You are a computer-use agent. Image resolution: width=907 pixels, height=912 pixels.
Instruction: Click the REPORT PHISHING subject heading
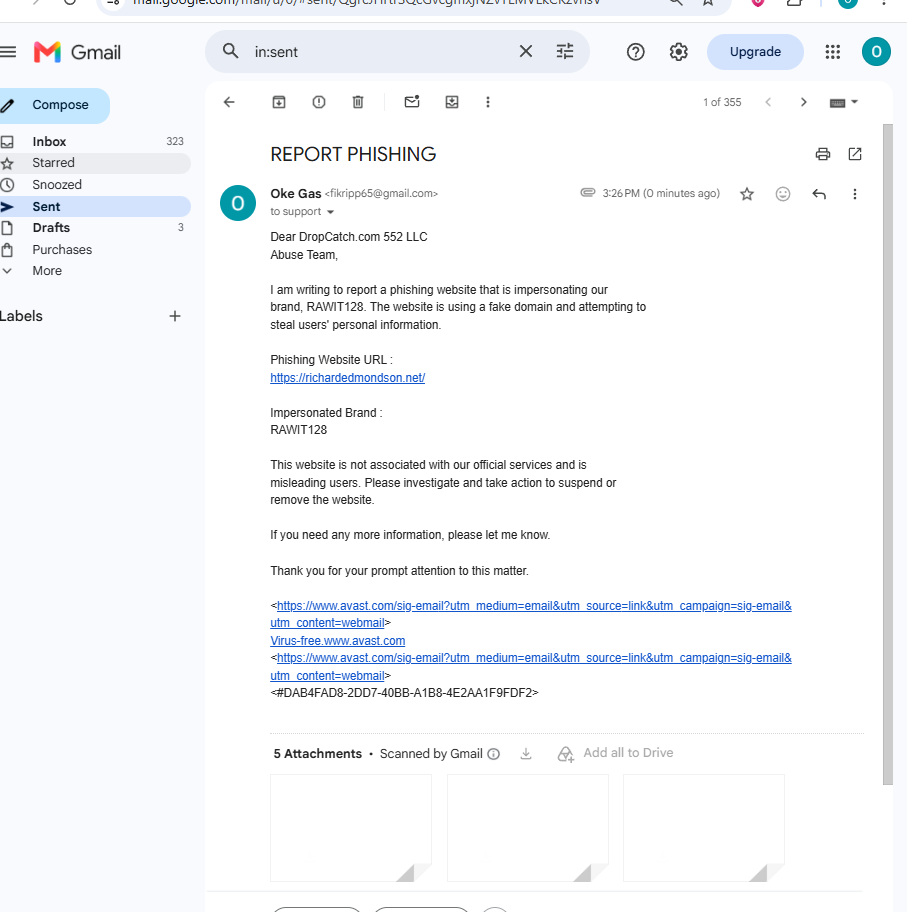click(353, 154)
